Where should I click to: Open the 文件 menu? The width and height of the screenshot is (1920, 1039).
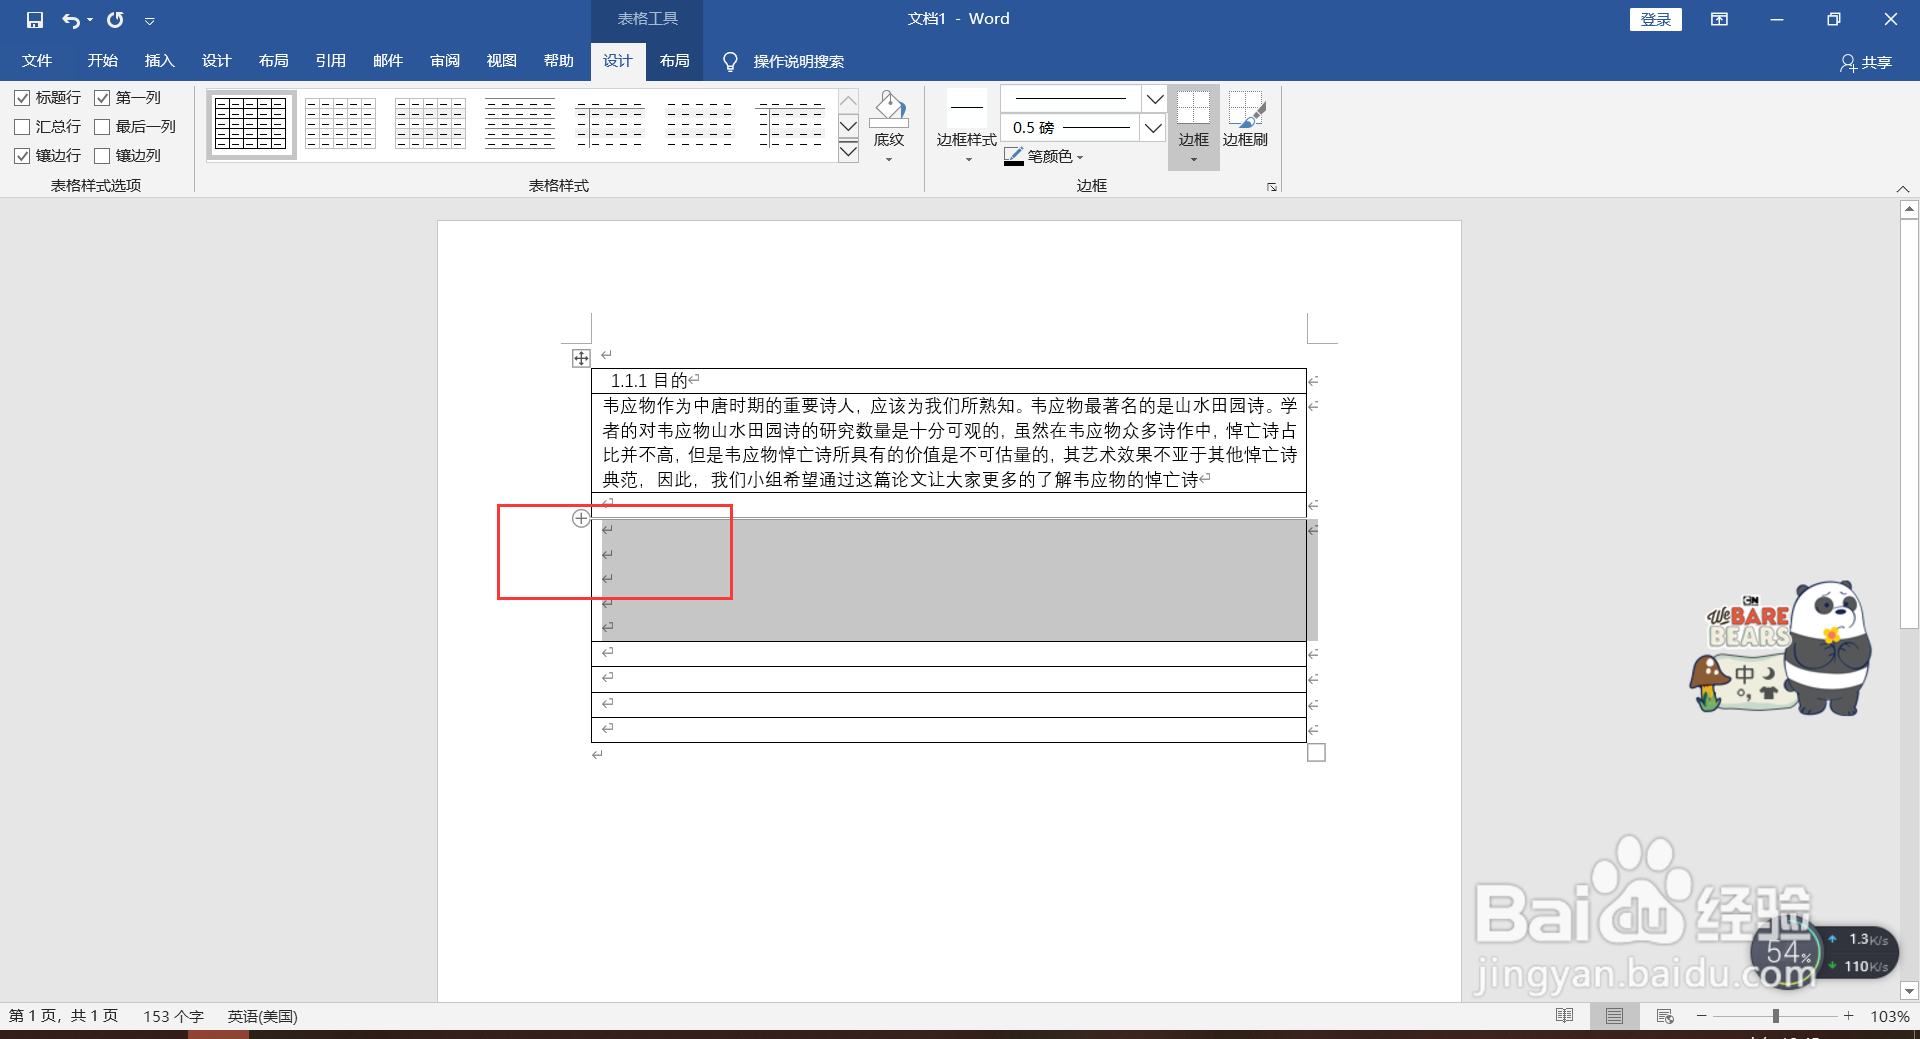(37, 61)
